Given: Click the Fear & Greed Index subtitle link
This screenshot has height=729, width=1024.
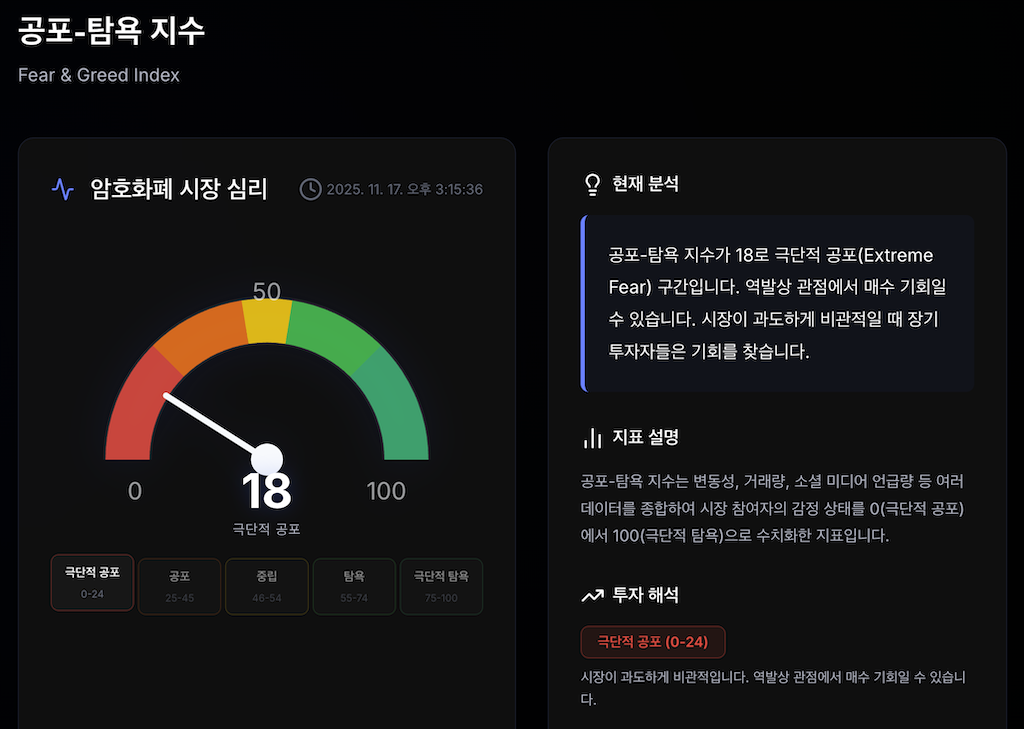Looking at the screenshot, I should coord(98,75).
